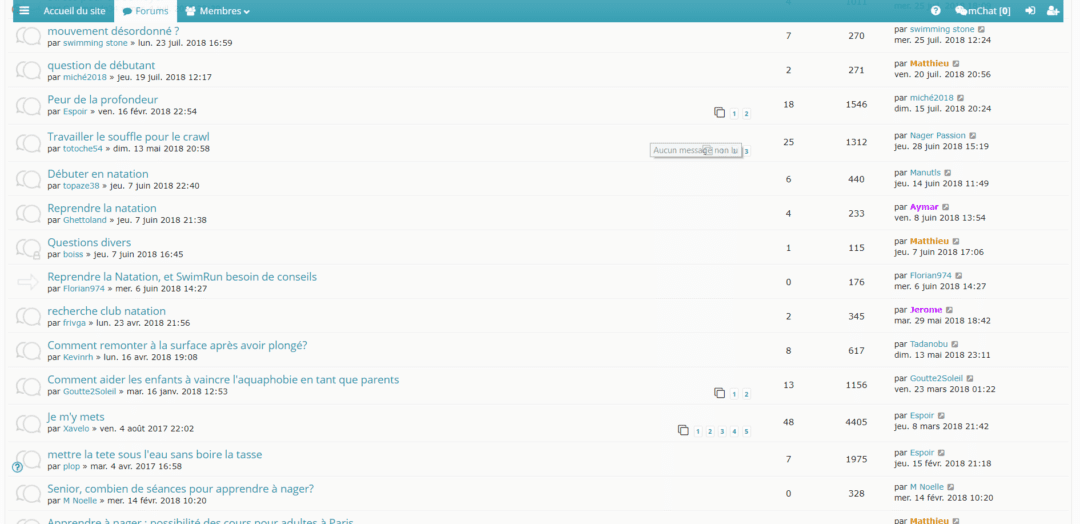View latest post icon beside miché2018
Image resolution: width=1080 pixels, height=524 pixels.
pyautogui.click(x=961, y=98)
